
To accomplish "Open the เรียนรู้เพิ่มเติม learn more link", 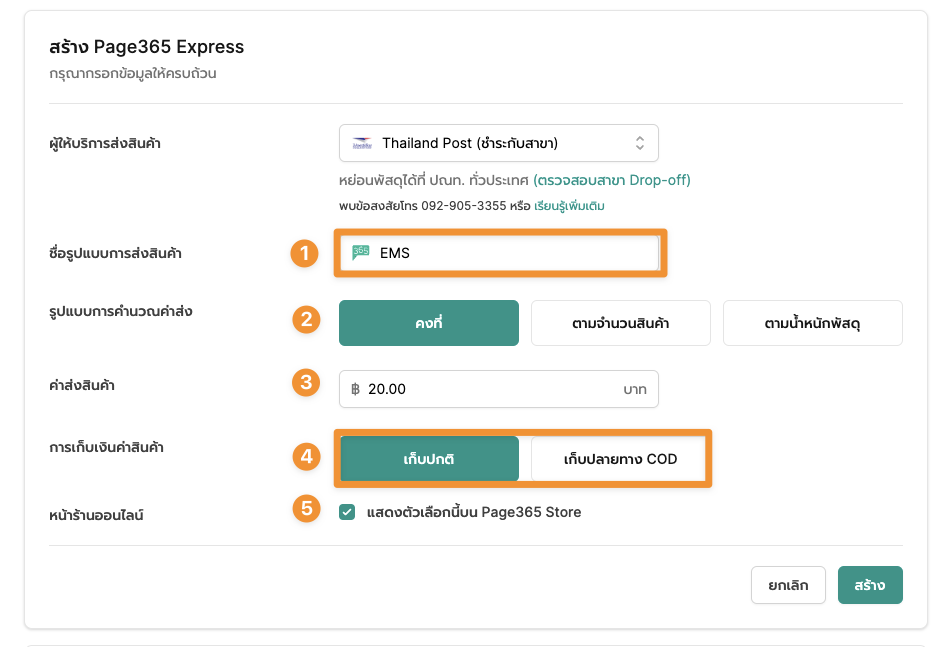I will click(569, 206).
